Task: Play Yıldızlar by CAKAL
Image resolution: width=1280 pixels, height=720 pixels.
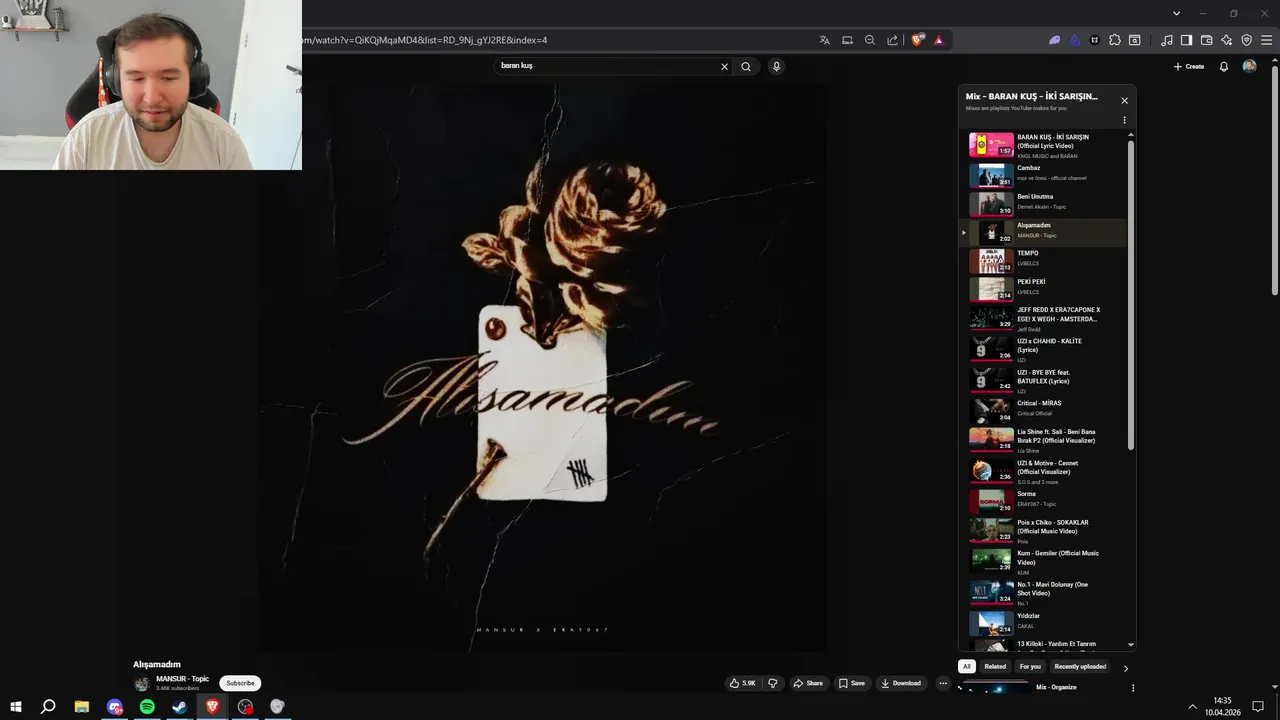Action: [1043, 622]
